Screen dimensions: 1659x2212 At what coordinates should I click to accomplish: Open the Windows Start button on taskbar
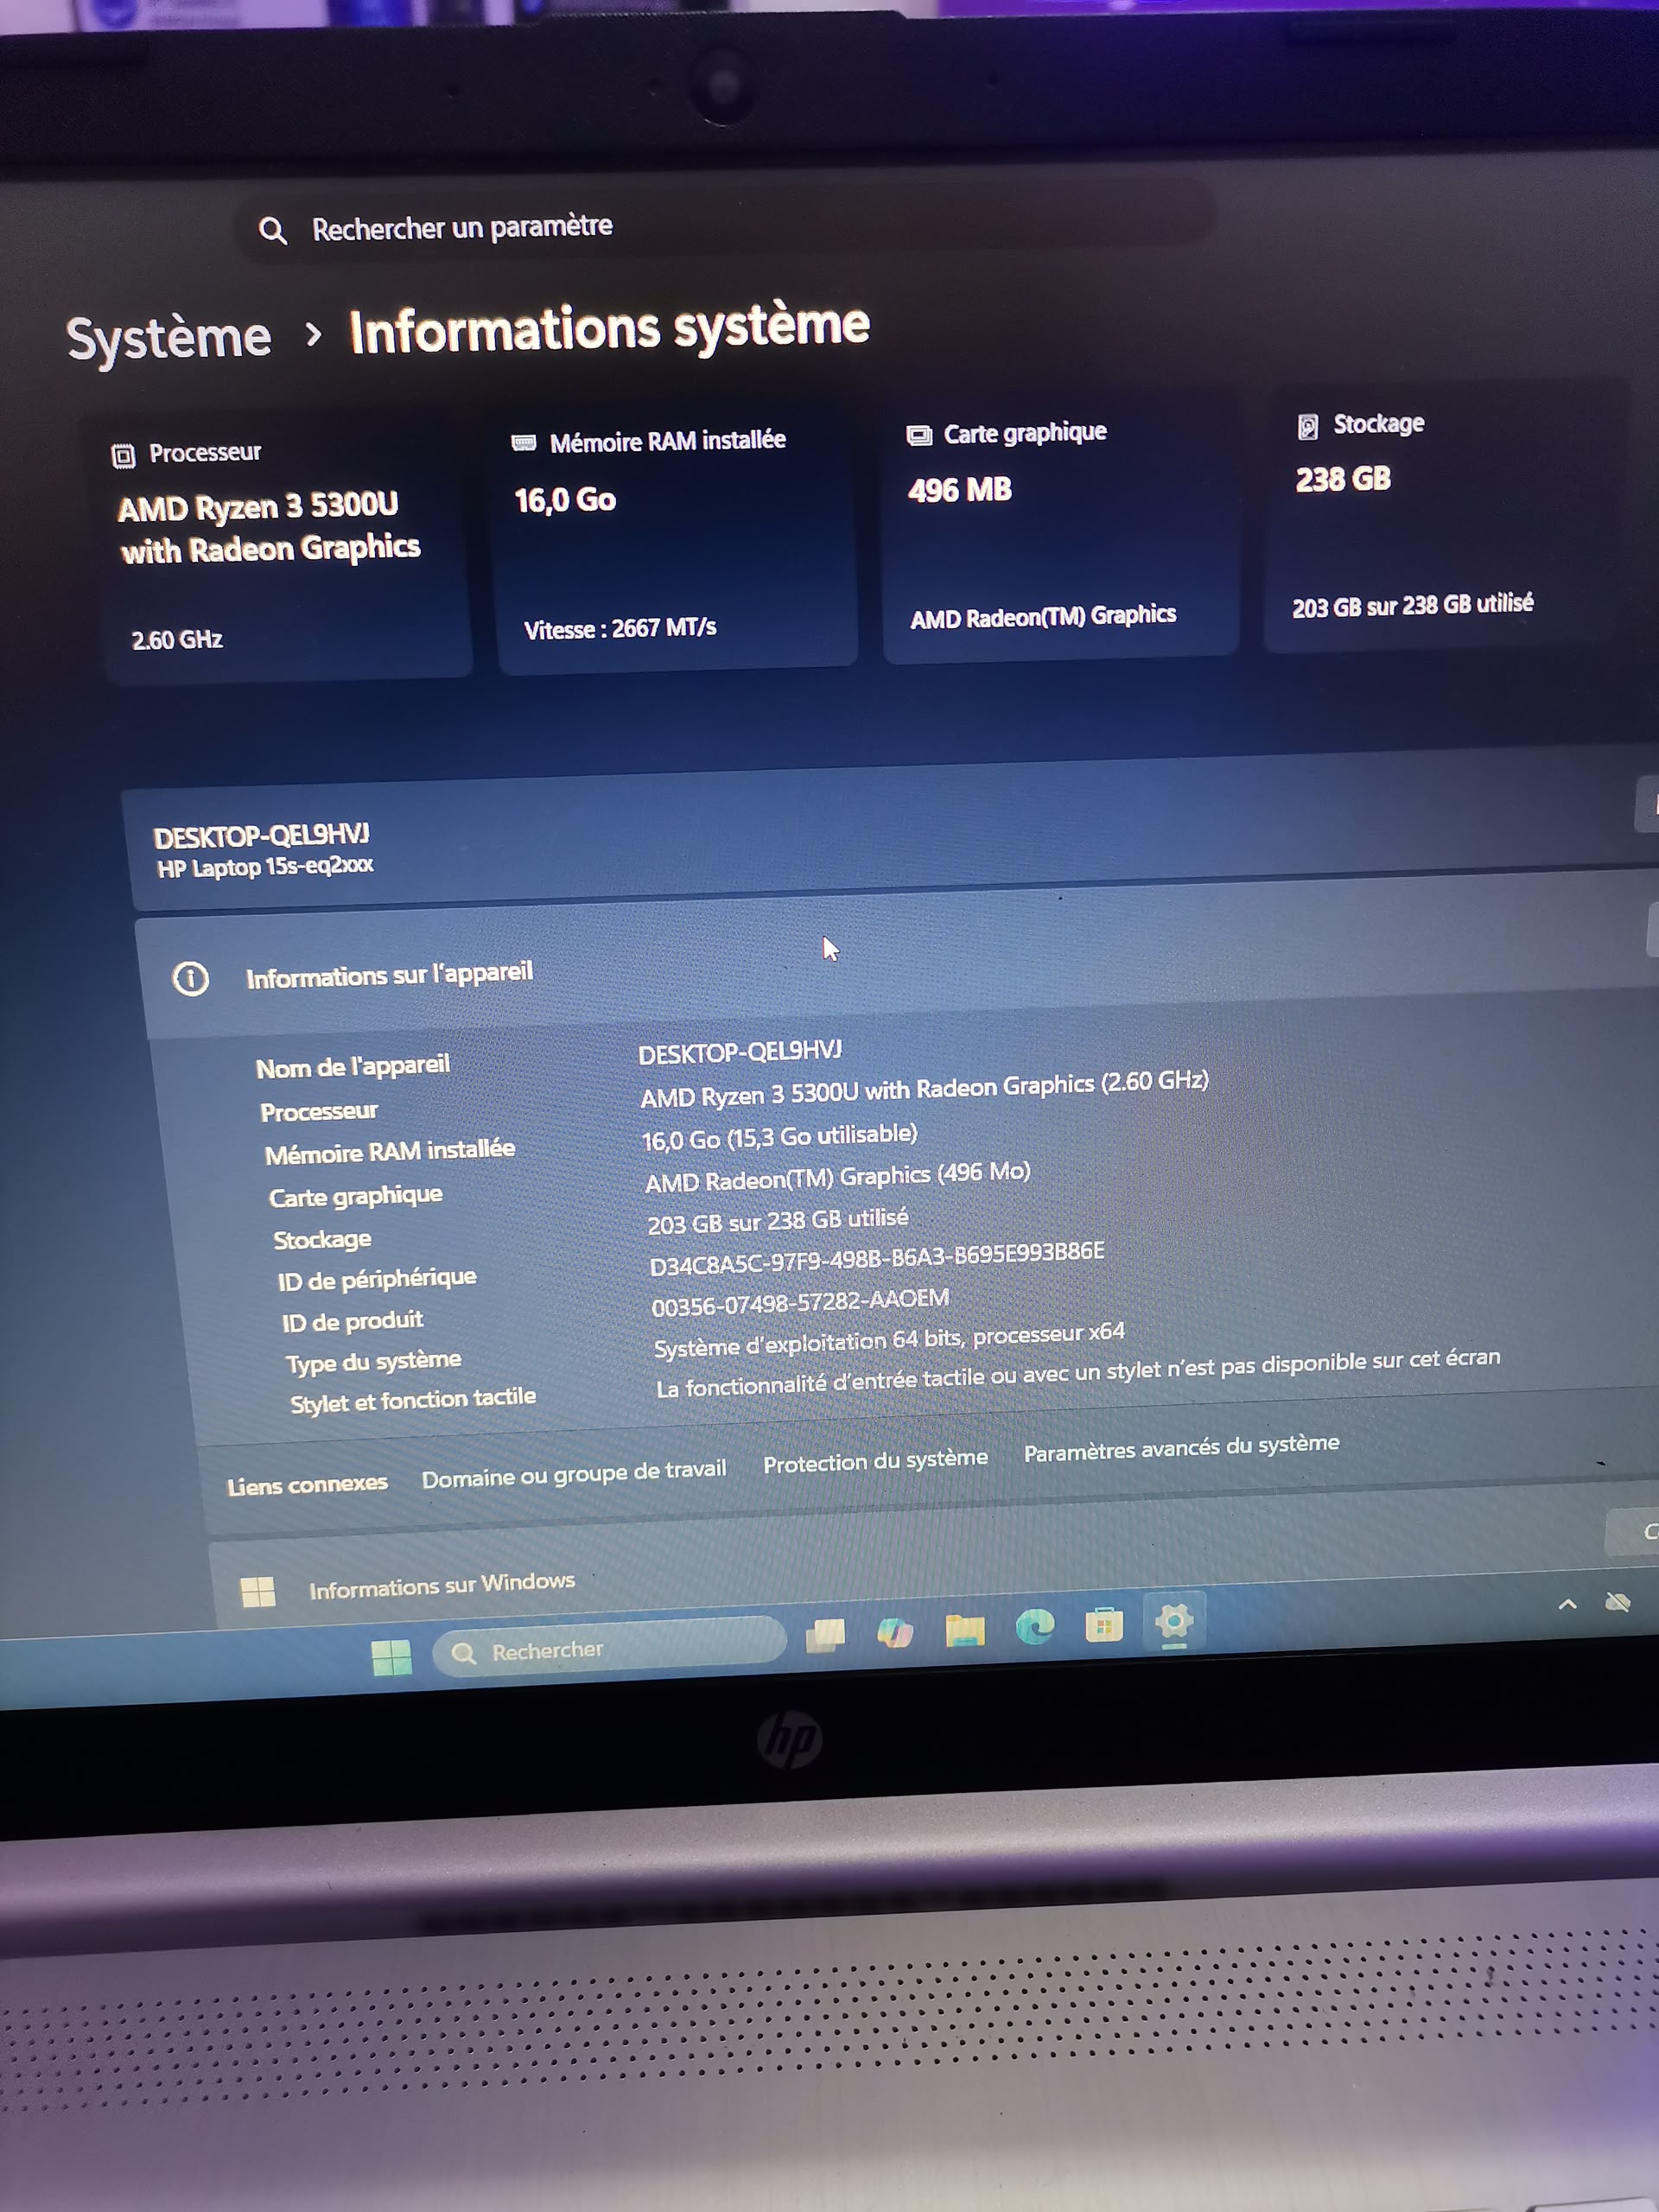(391, 1657)
